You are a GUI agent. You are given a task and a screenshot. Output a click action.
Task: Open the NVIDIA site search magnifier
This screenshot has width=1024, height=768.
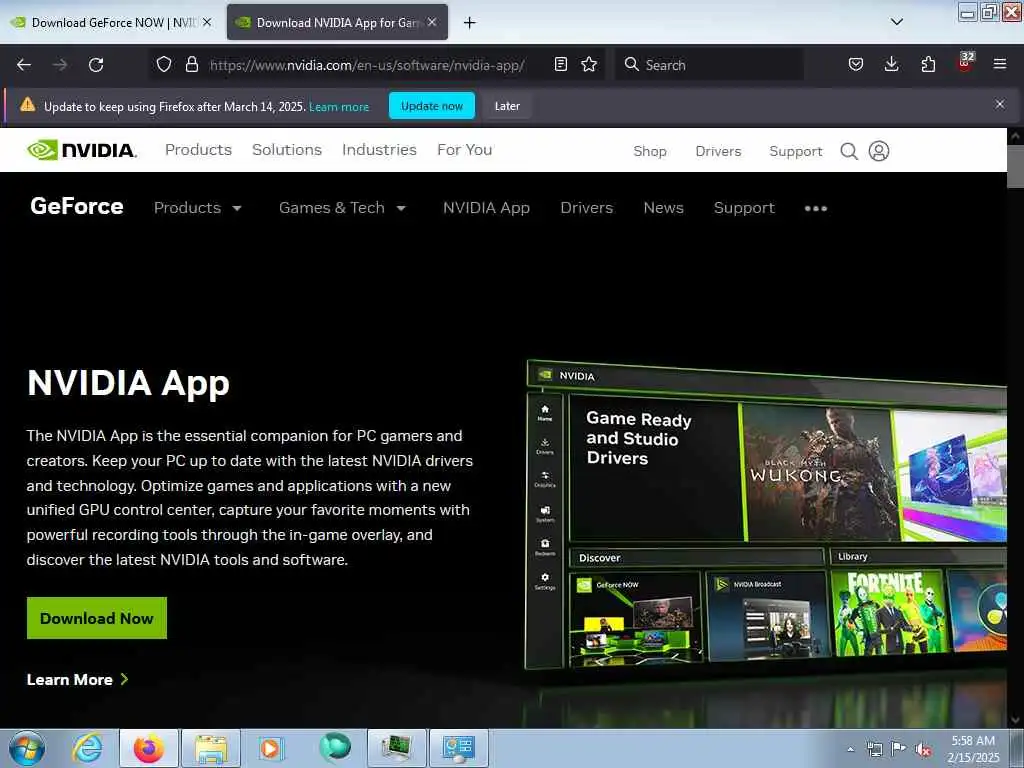pyautogui.click(x=848, y=151)
